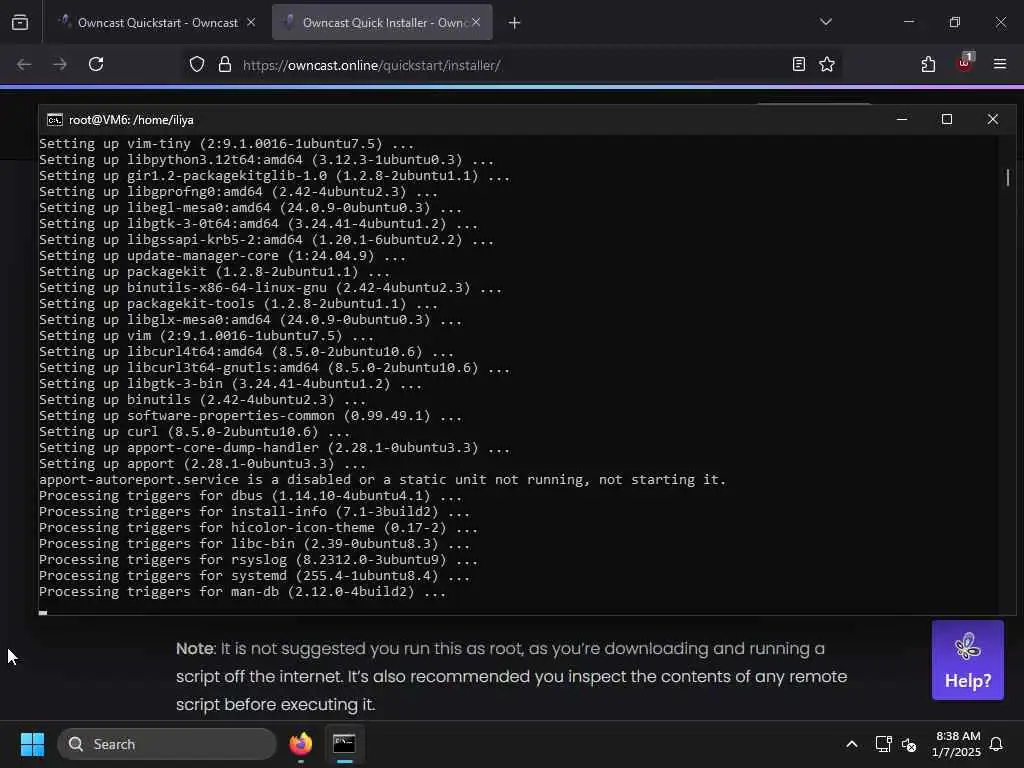The width and height of the screenshot is (1024, 768).
Task: Maximize the root@VM6 terminal window
Action: pyautogui.click(x=947, y=120)
